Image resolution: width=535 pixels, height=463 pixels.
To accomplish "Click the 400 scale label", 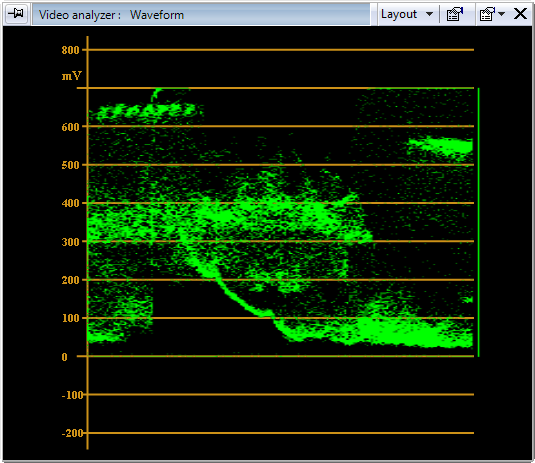I will pos(70,203).
